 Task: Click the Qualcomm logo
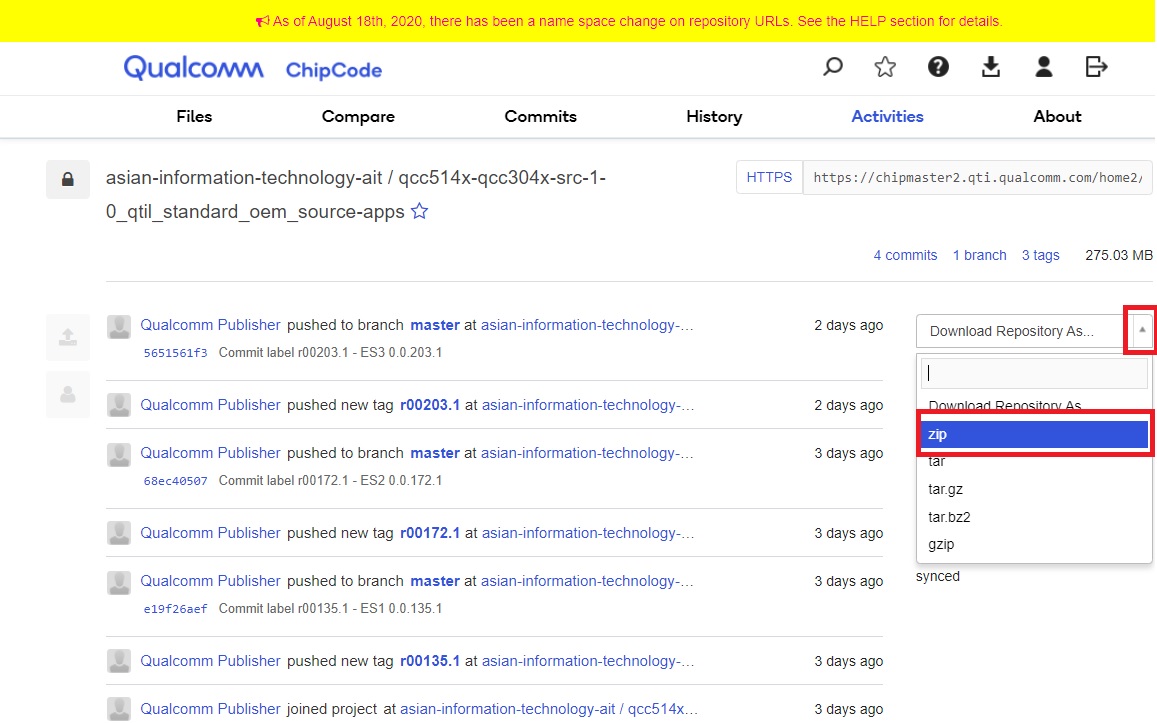pyautogui.click(x=193, y=68)
